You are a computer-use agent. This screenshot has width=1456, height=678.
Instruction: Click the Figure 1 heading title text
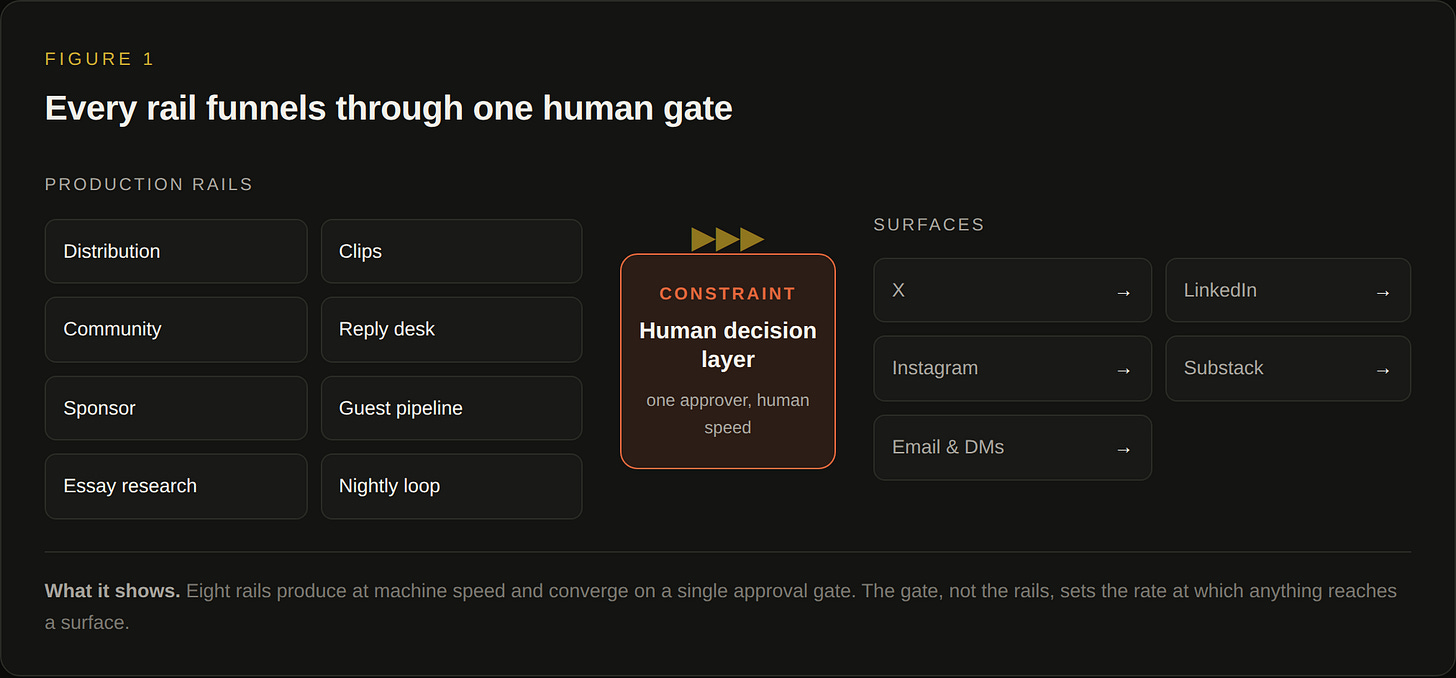pos(388,108)
